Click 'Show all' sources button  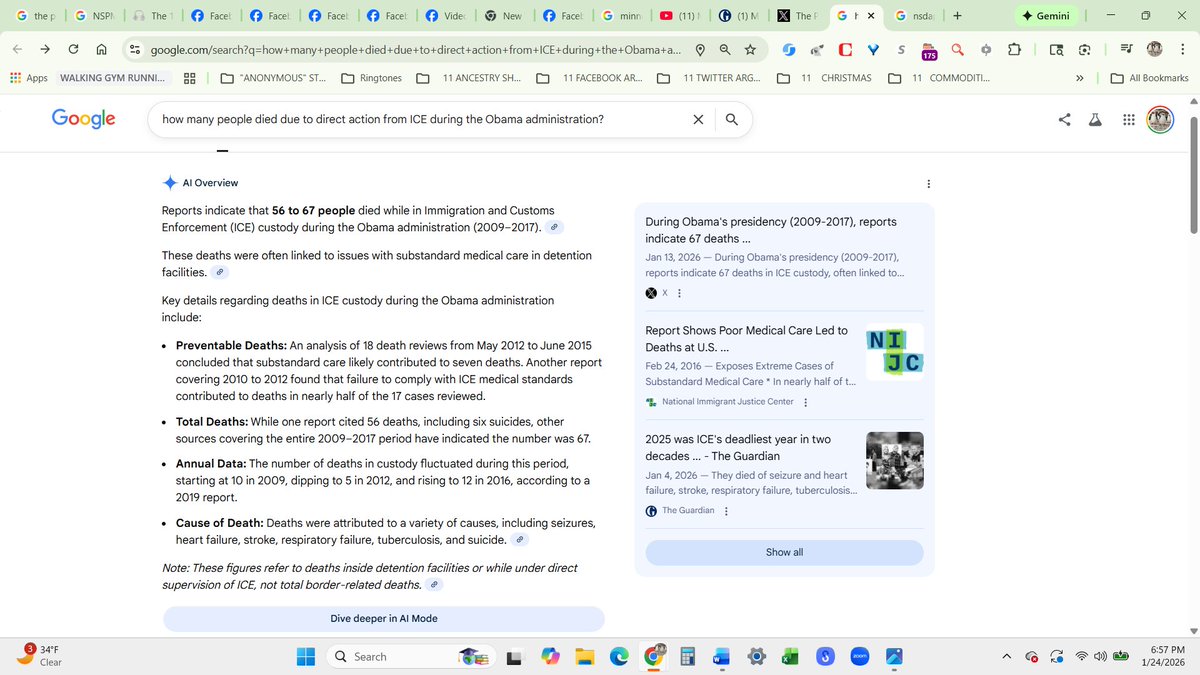point(784,552)
